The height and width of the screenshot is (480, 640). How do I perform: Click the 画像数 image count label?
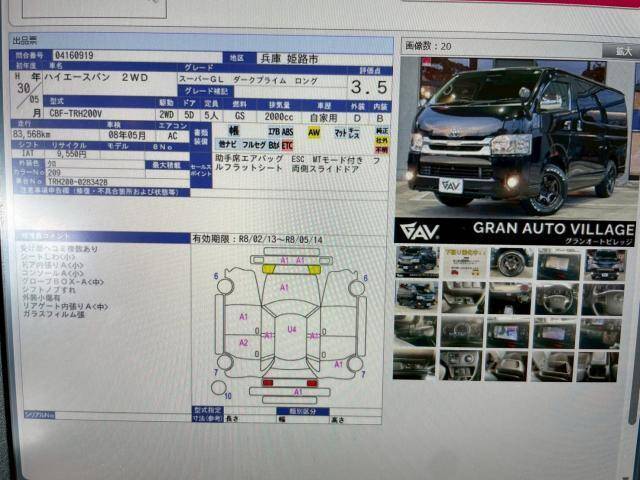(x=427, y=46)
